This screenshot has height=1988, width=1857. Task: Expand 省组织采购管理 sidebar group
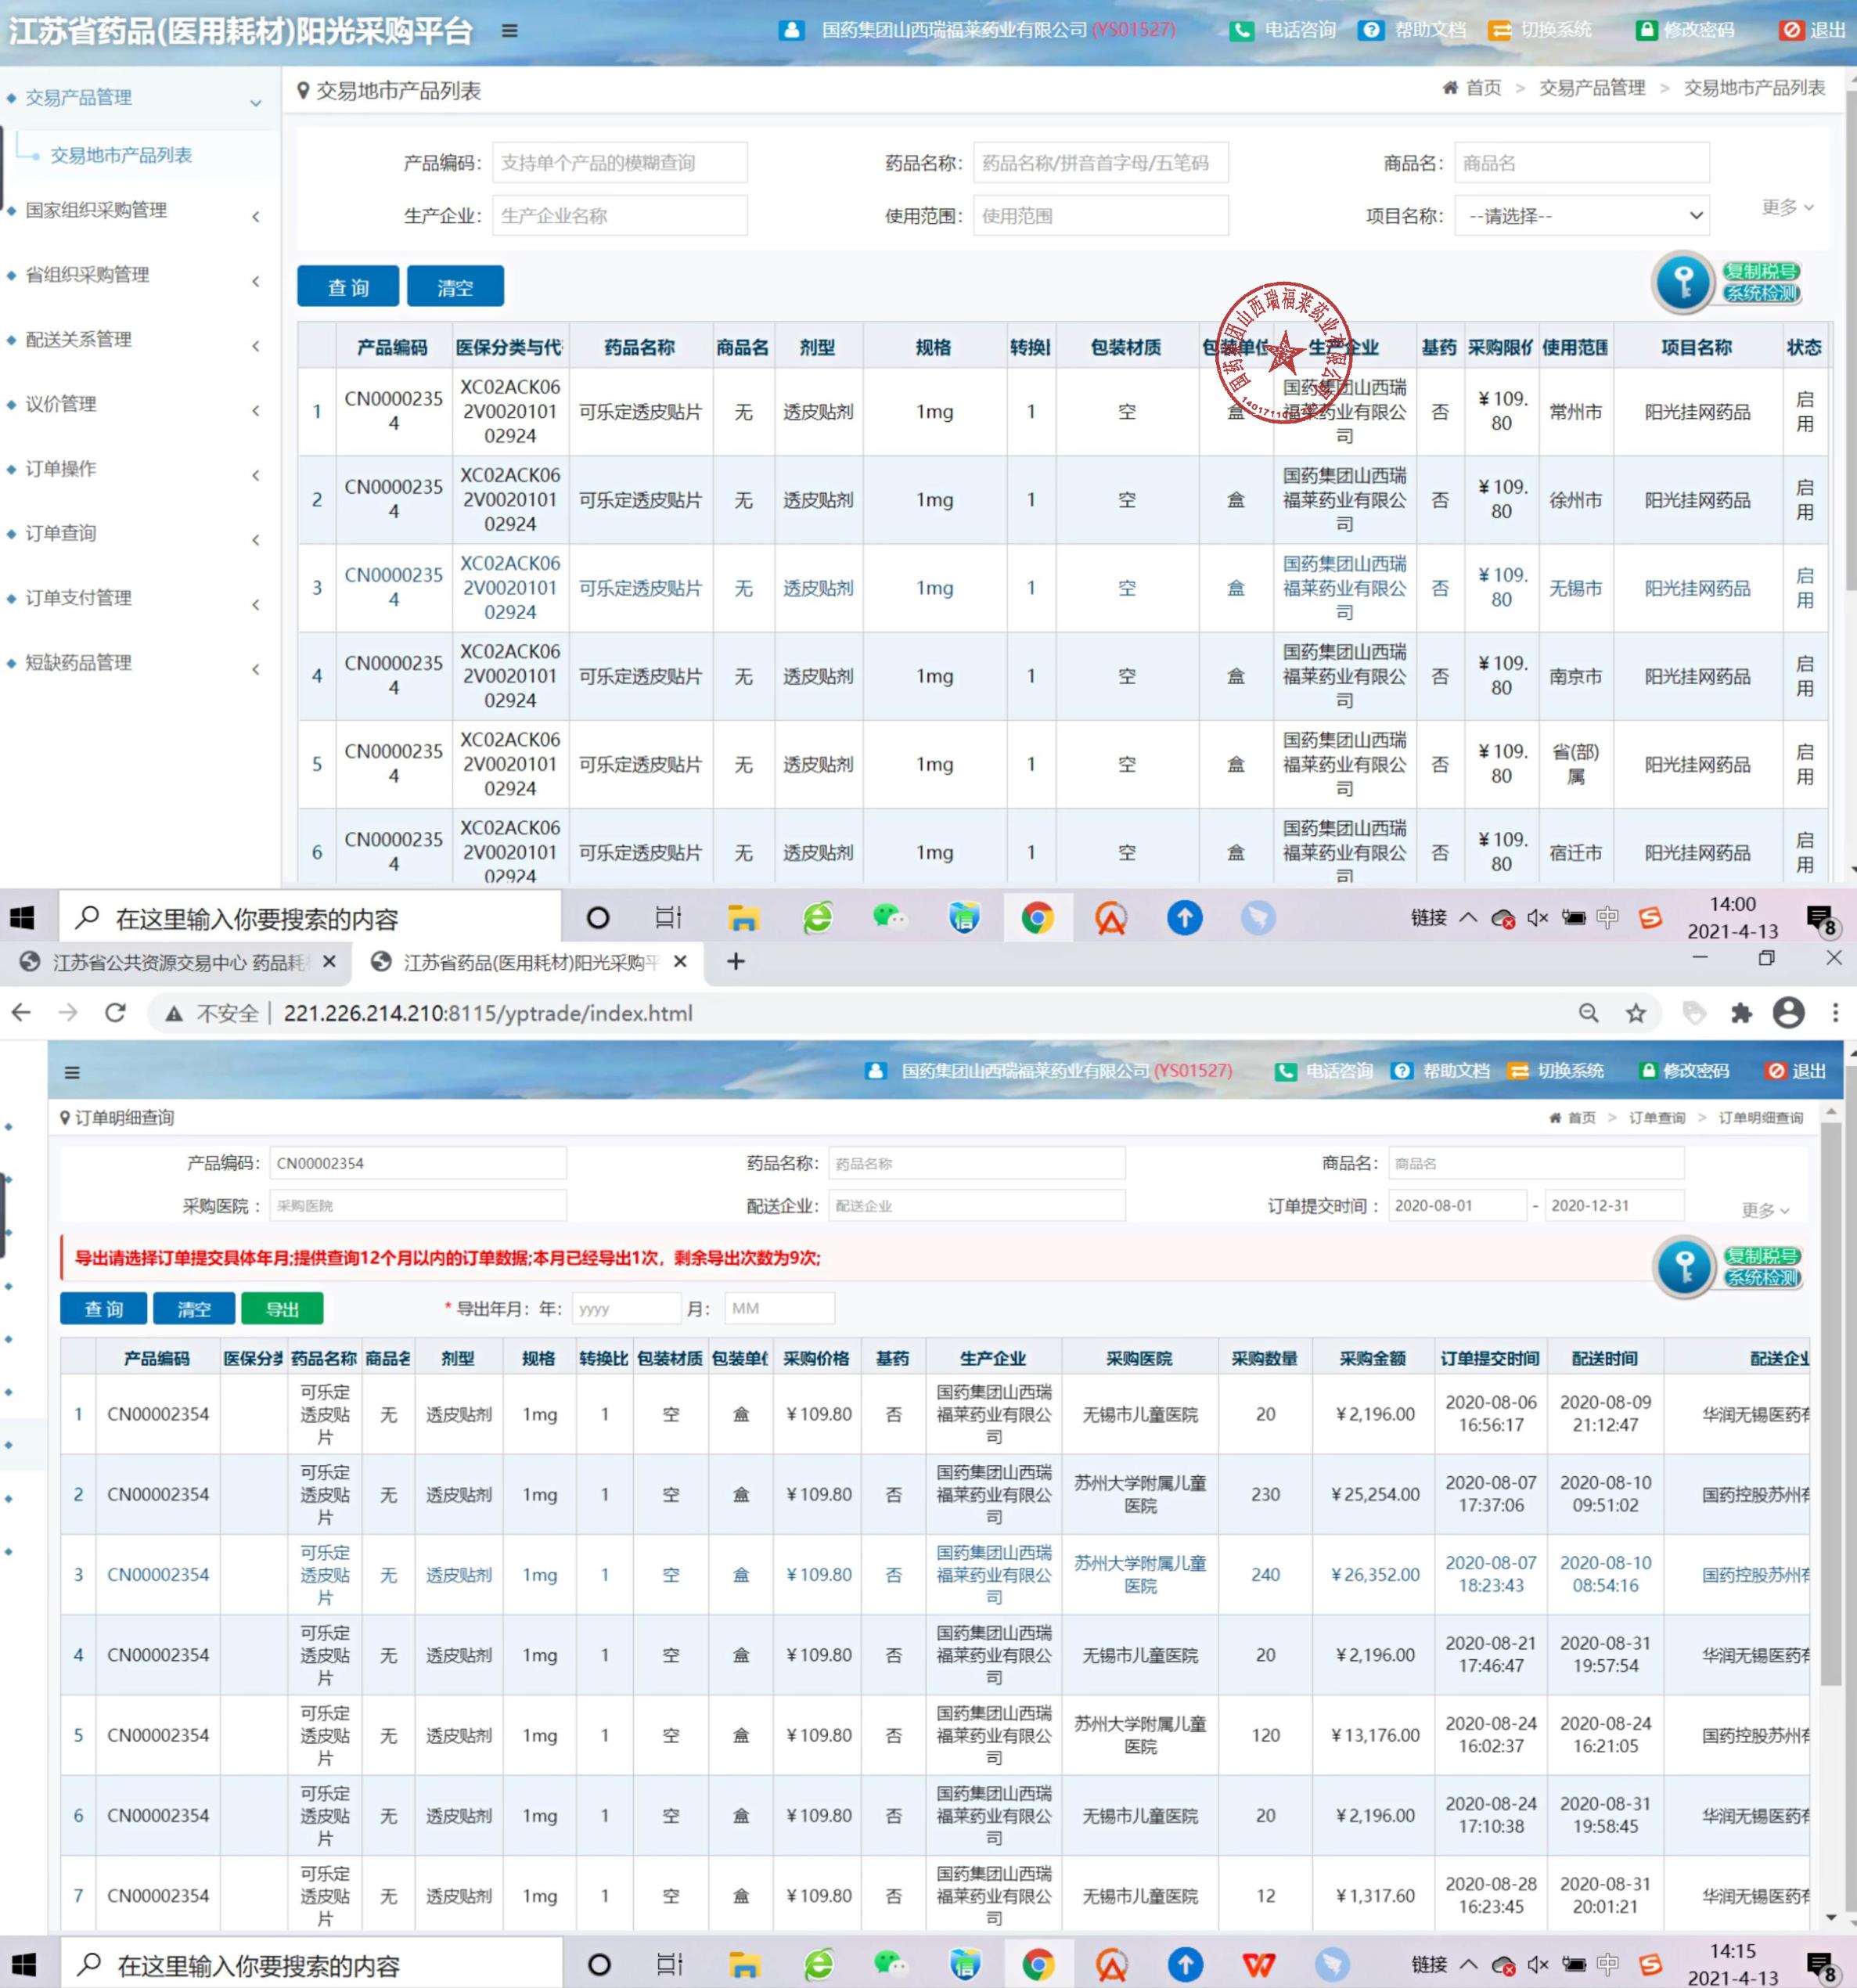(140, 275)
